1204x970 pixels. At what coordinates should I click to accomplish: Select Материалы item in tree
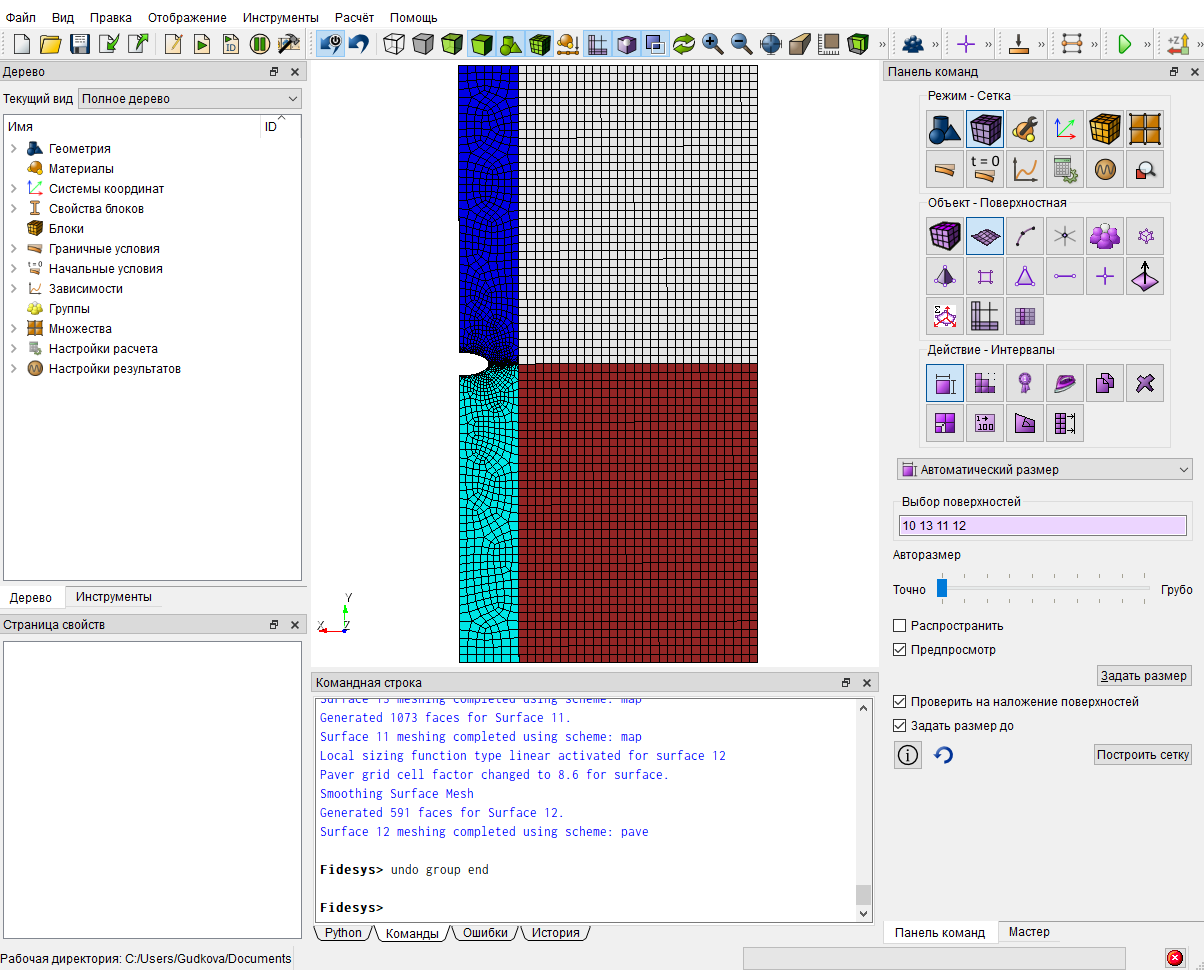[x=81, y=169]
